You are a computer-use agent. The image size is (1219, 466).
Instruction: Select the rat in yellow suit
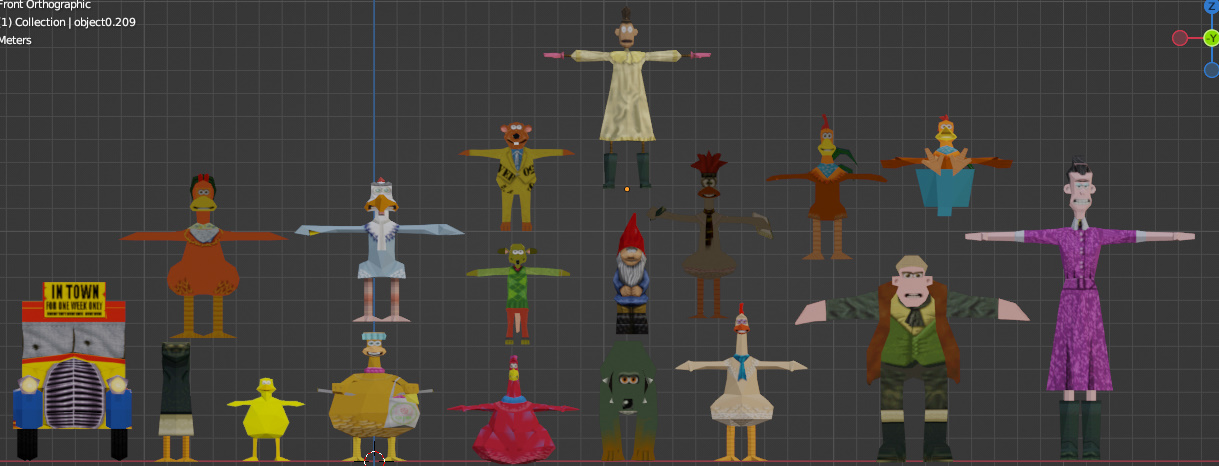516,175
